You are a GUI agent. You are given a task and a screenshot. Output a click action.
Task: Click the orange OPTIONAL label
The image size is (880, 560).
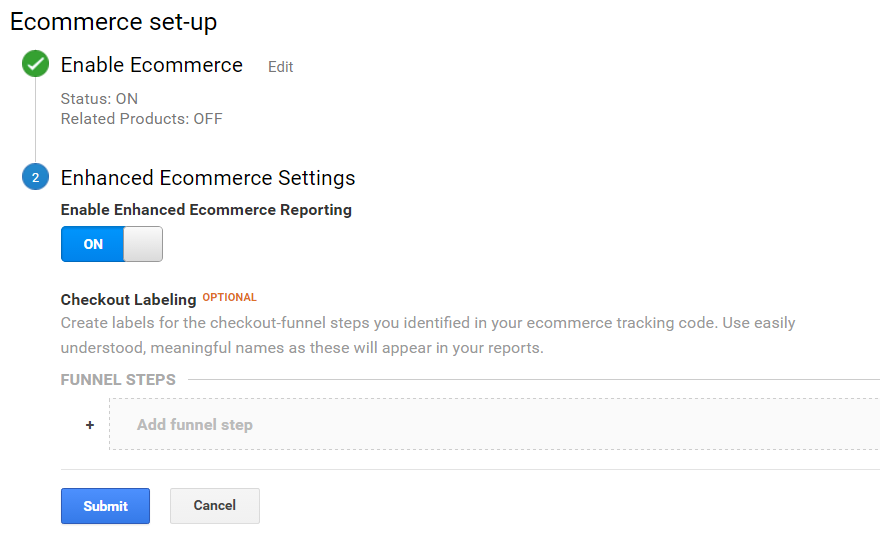(x=230, y=297)
